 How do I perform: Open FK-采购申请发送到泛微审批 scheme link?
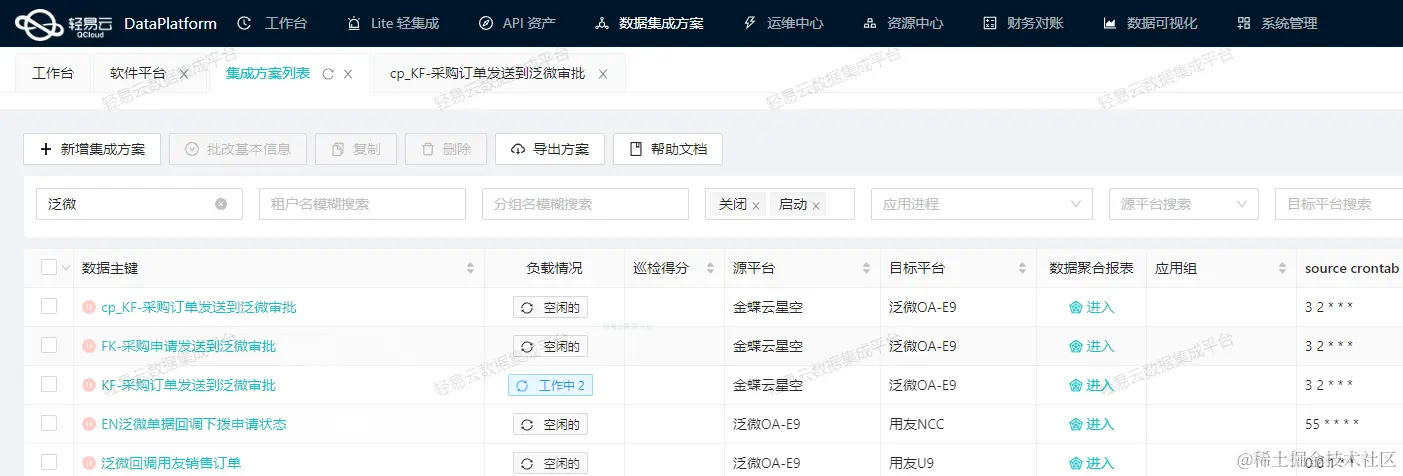(x=189, y=346)
